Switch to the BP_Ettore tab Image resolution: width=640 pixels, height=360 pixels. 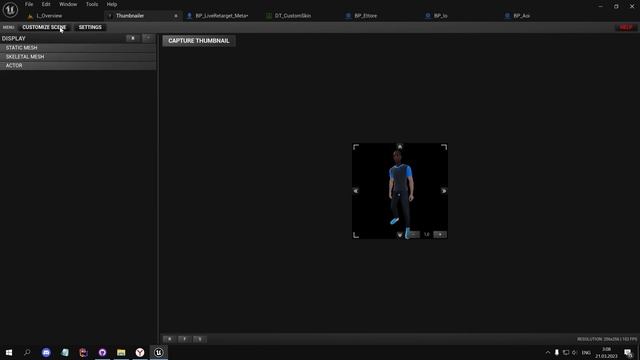[366, 16]
